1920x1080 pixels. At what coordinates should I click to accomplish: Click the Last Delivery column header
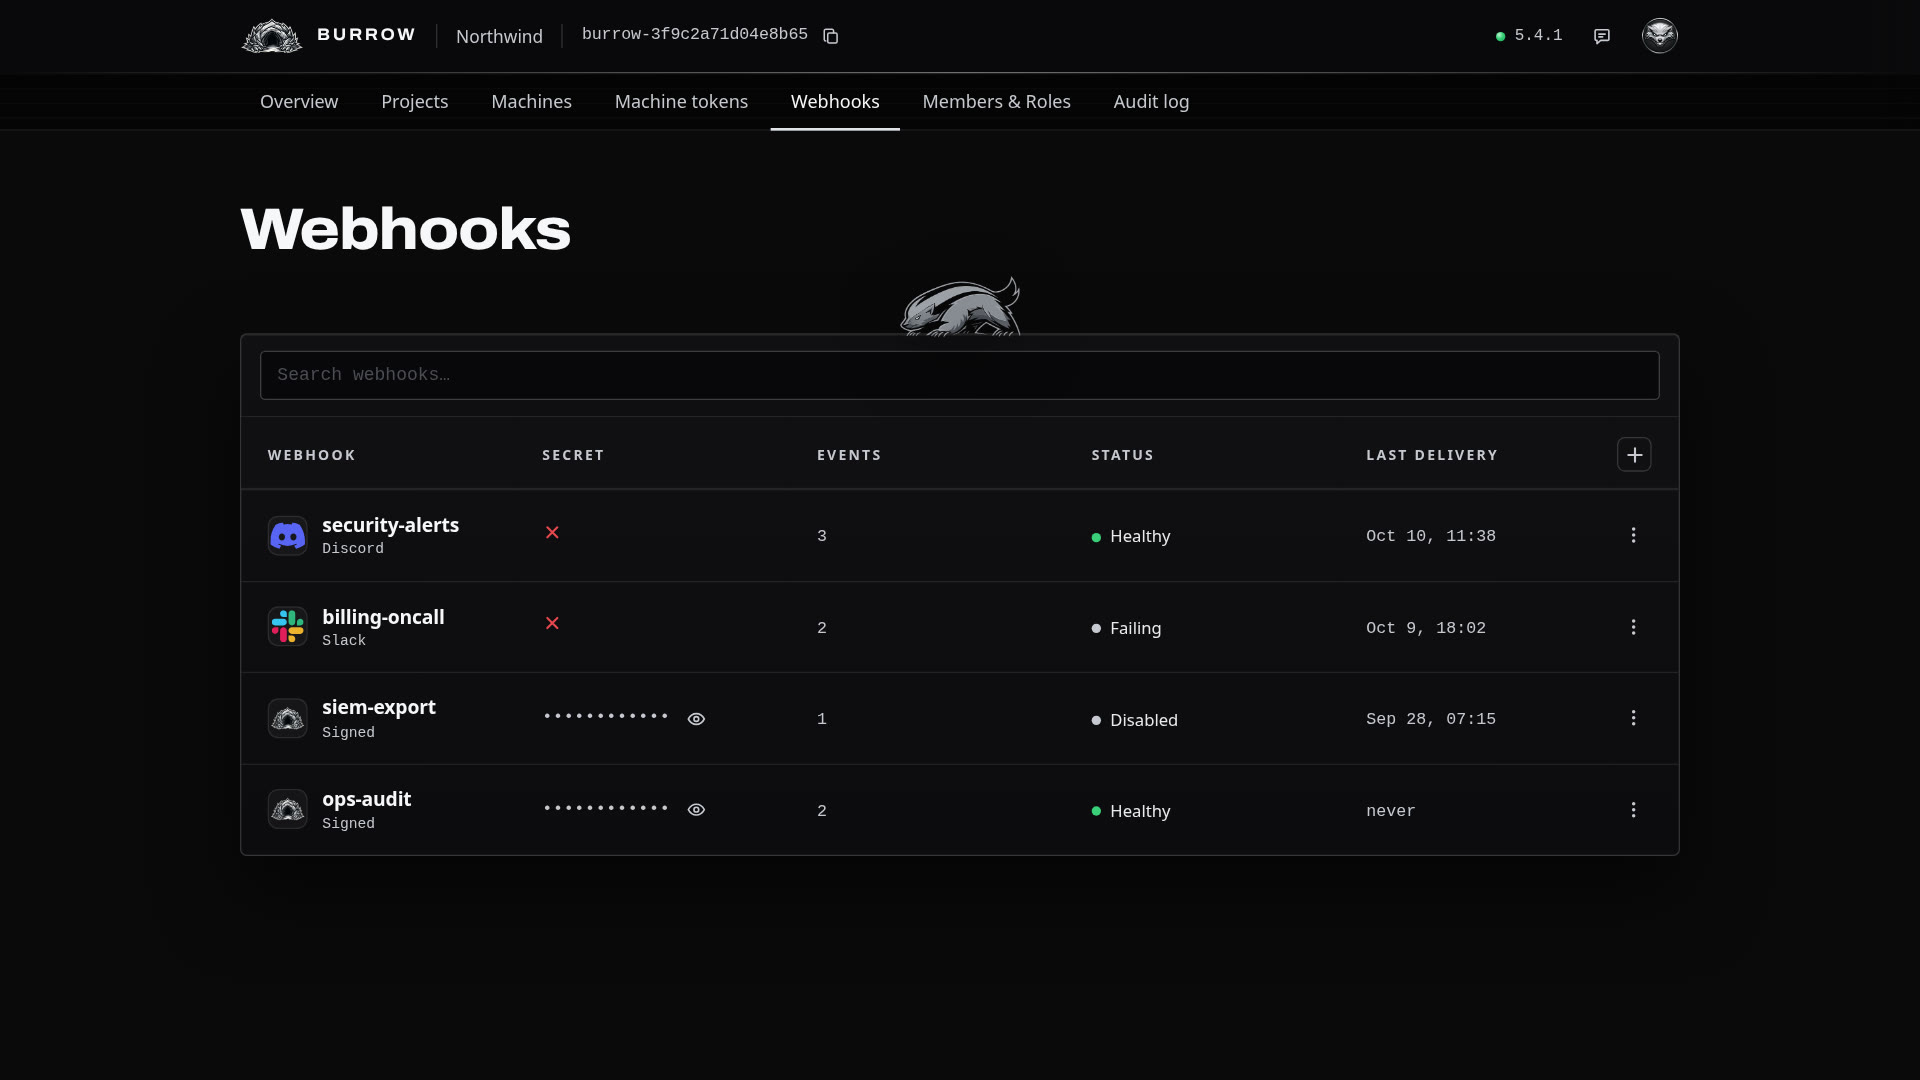(x=1432, y=455)
